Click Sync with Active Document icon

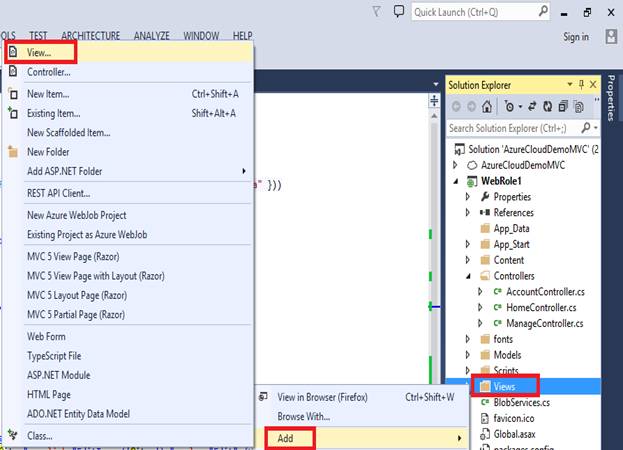pyautogui.click(x=532, y=106)
